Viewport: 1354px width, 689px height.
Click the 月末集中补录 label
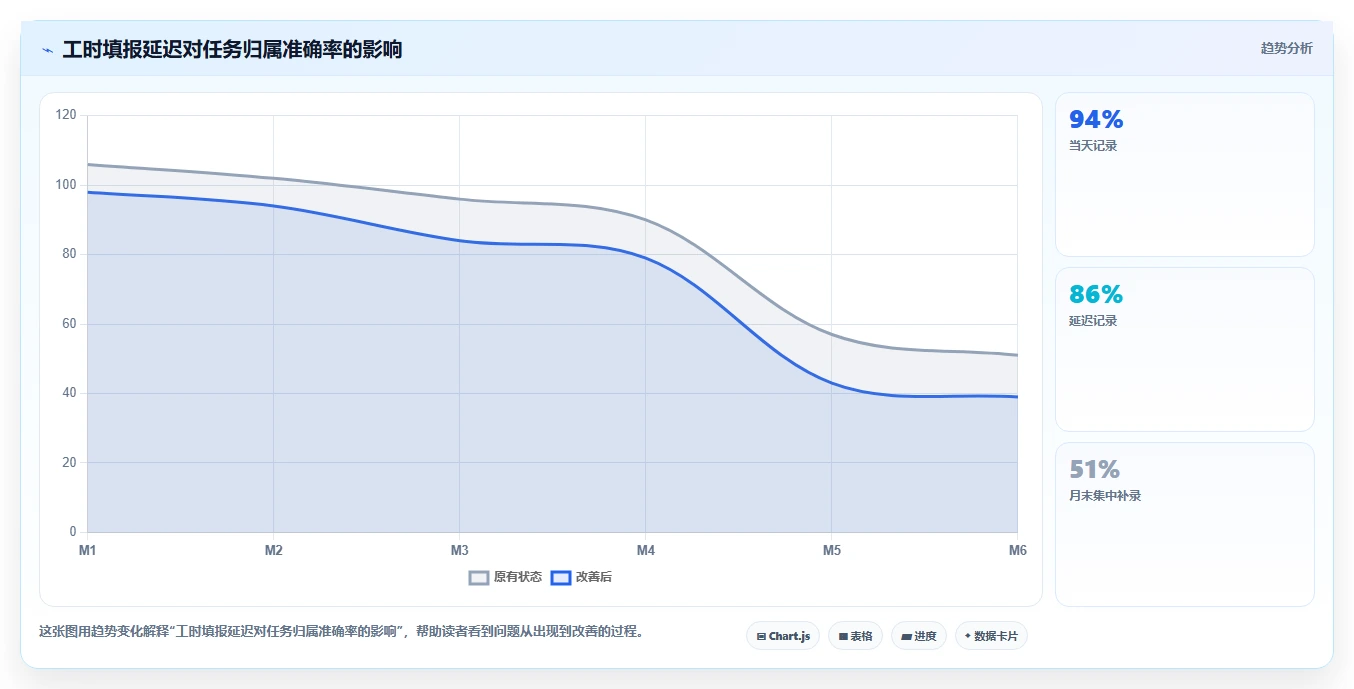1105,496
